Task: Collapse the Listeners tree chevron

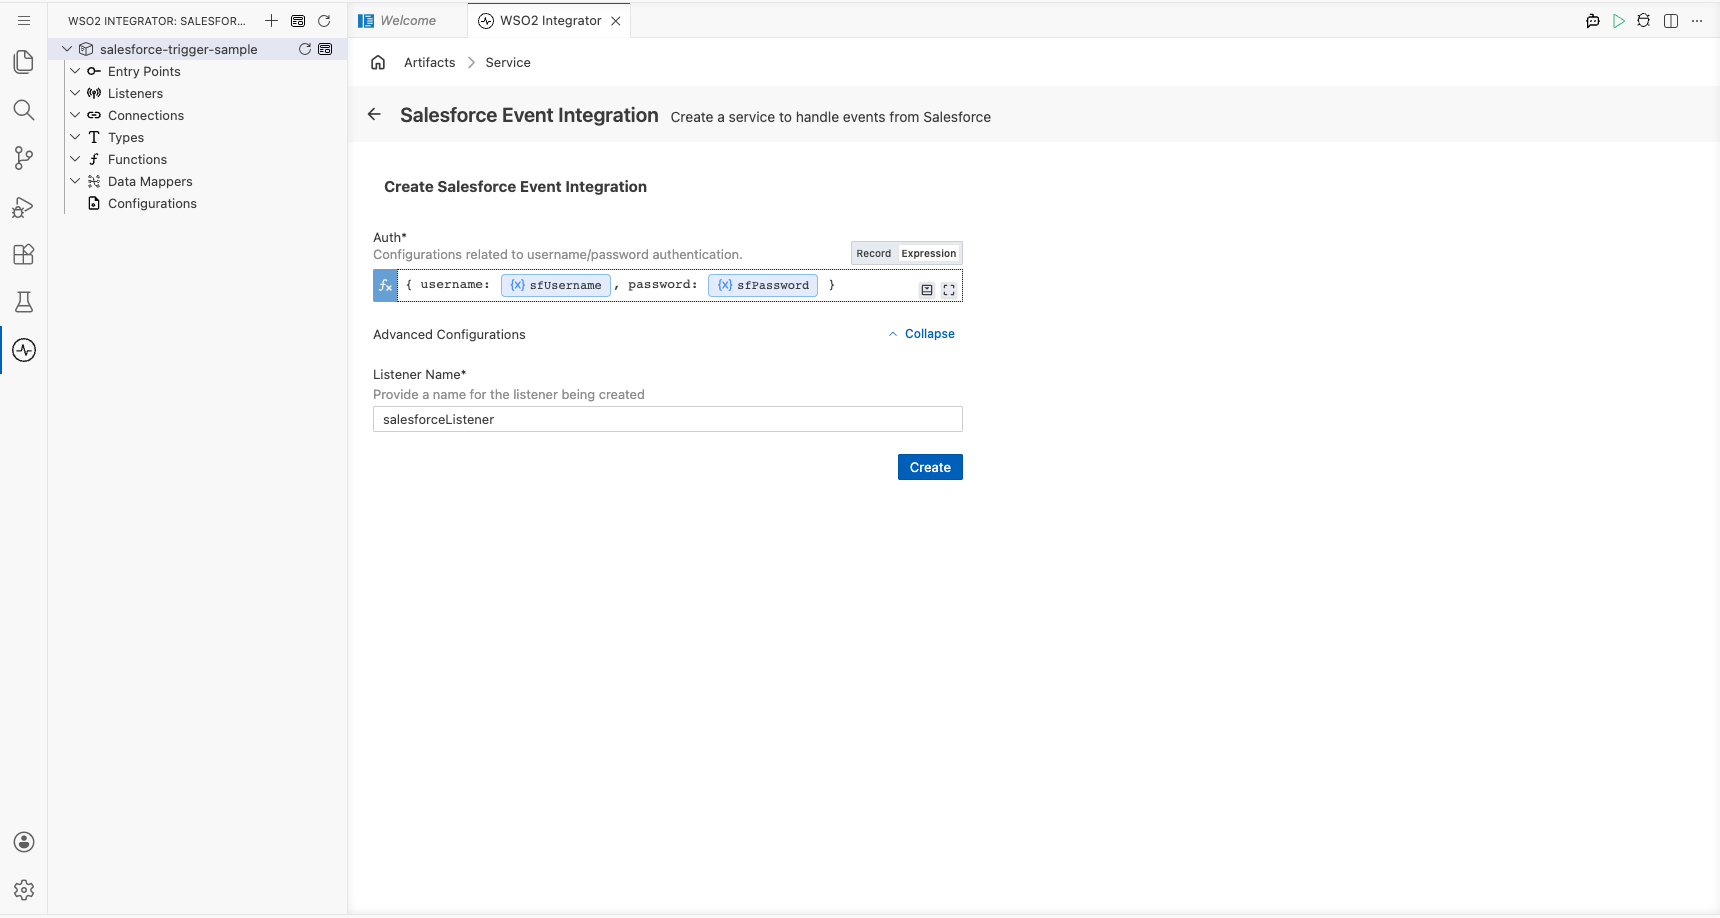Action: point(75,93)
